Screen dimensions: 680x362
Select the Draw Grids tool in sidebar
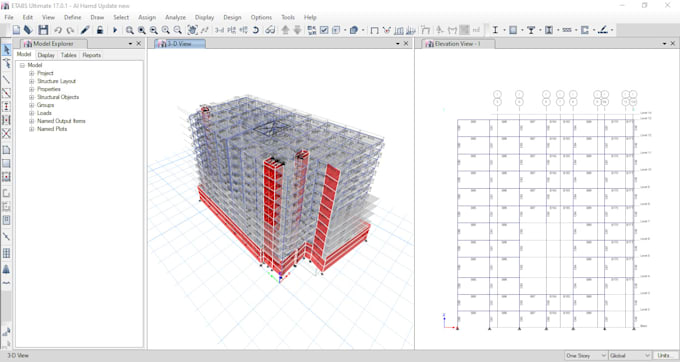click(x=7, y=253)
